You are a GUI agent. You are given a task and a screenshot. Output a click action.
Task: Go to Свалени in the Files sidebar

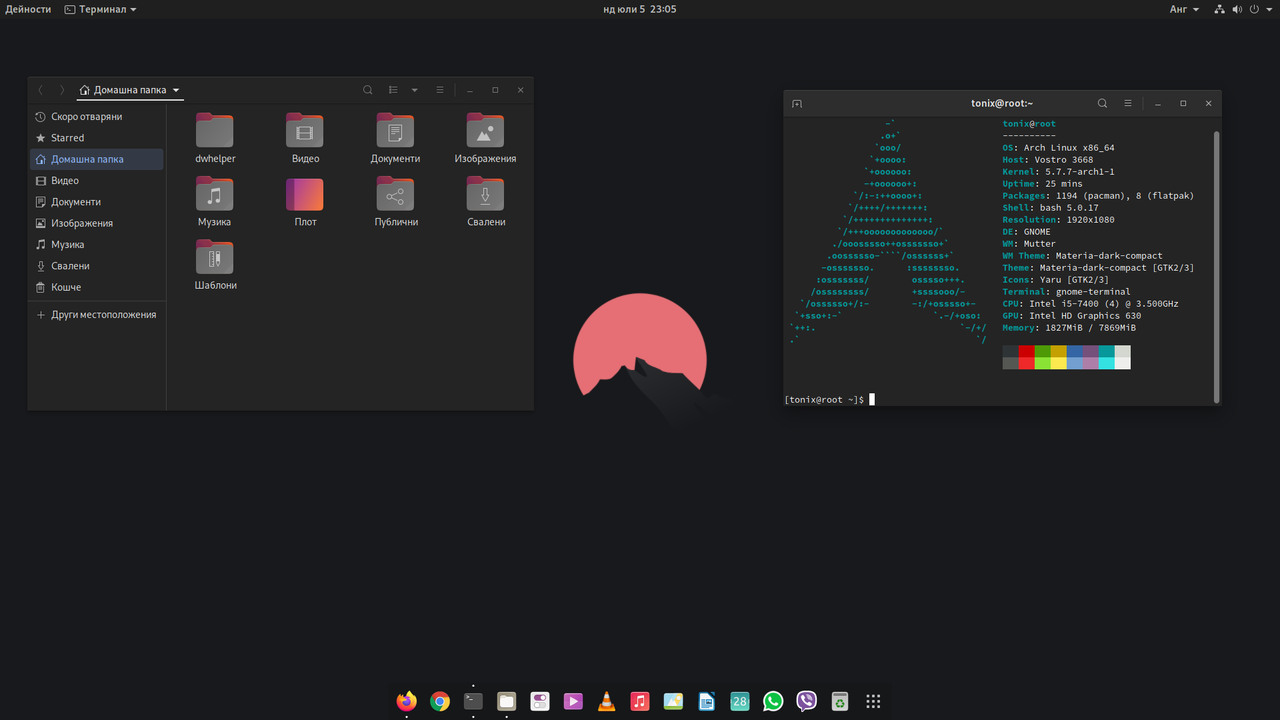click(97, 266)
